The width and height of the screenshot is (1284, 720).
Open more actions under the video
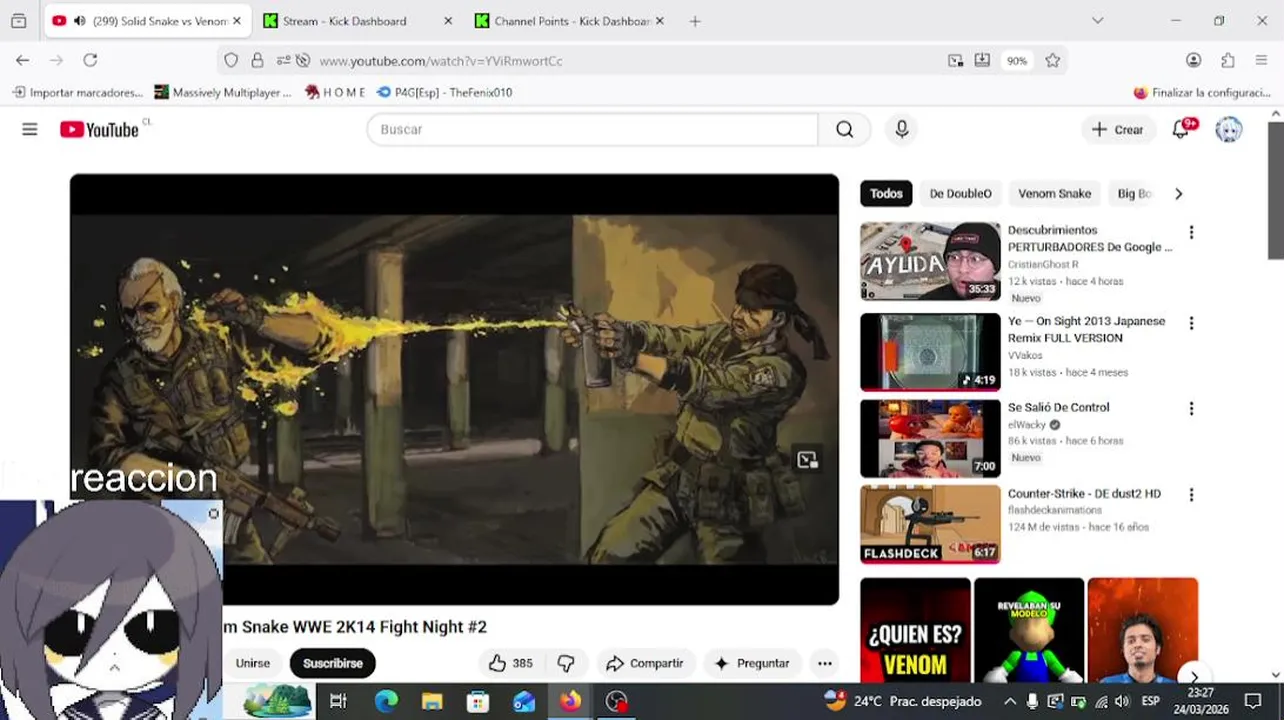[x=824, y=663]
